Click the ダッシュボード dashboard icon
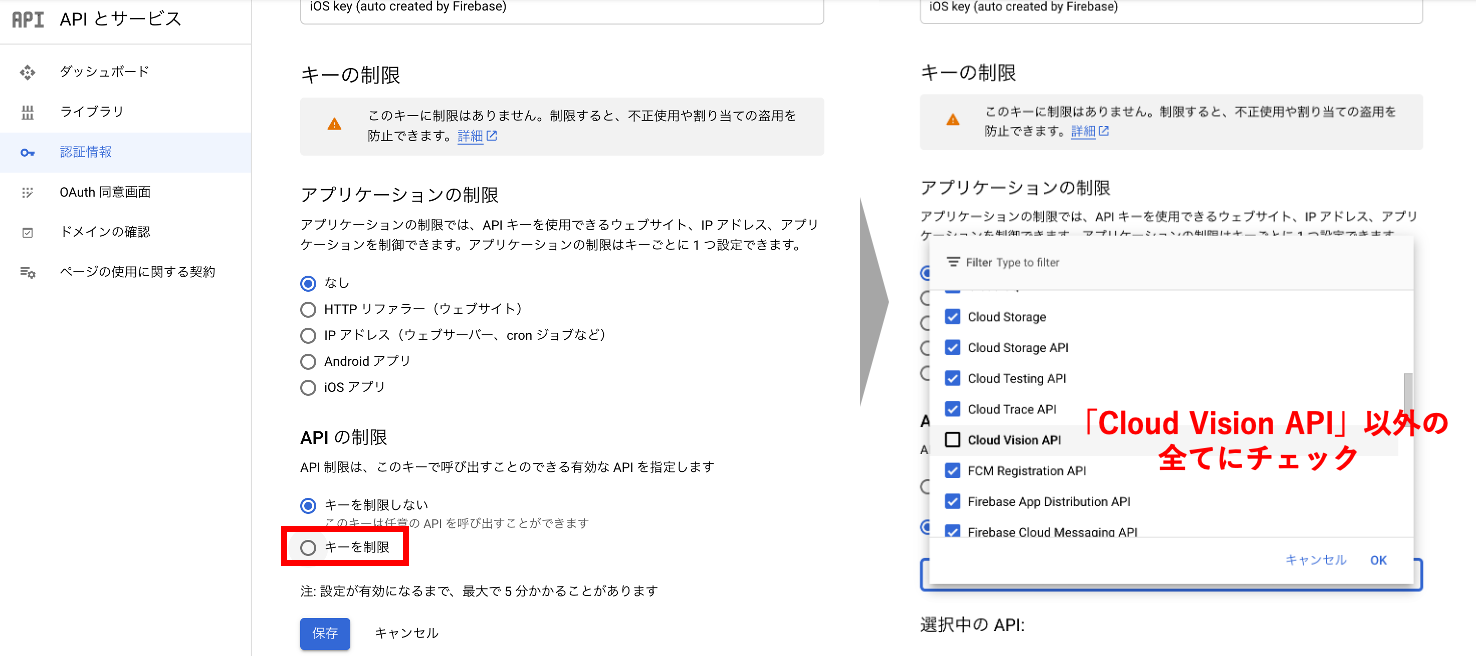This screenshot has width=1477, height=656. (28, 72)
